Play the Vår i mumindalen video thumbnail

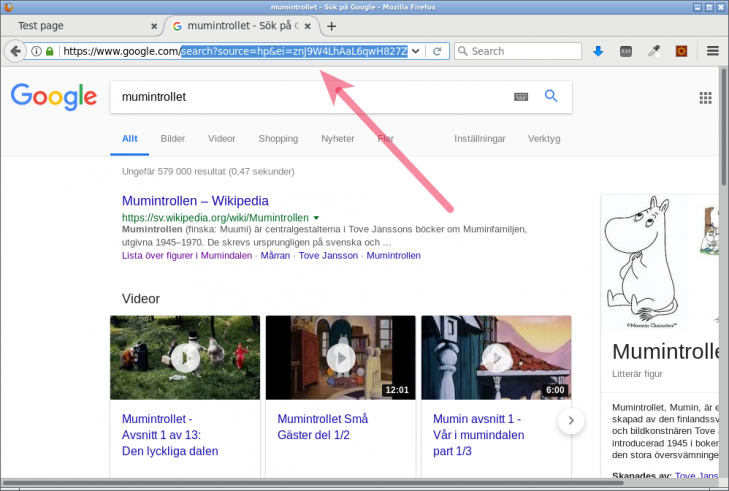[x=496, y=358]
